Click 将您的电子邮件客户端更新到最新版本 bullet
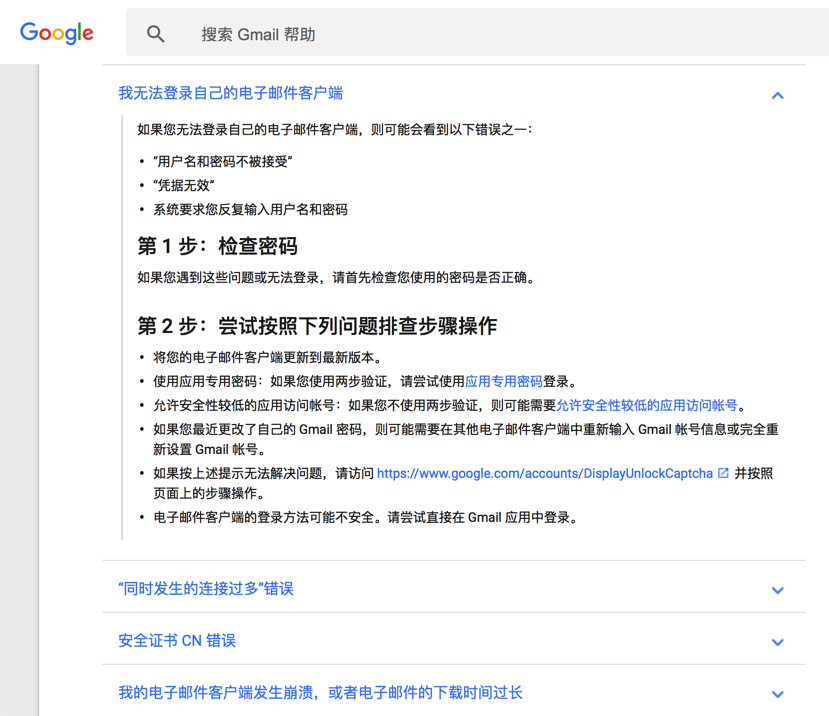The width and height of the screenshot is (829, 716). pyautogui.click(x=268, y=357)
